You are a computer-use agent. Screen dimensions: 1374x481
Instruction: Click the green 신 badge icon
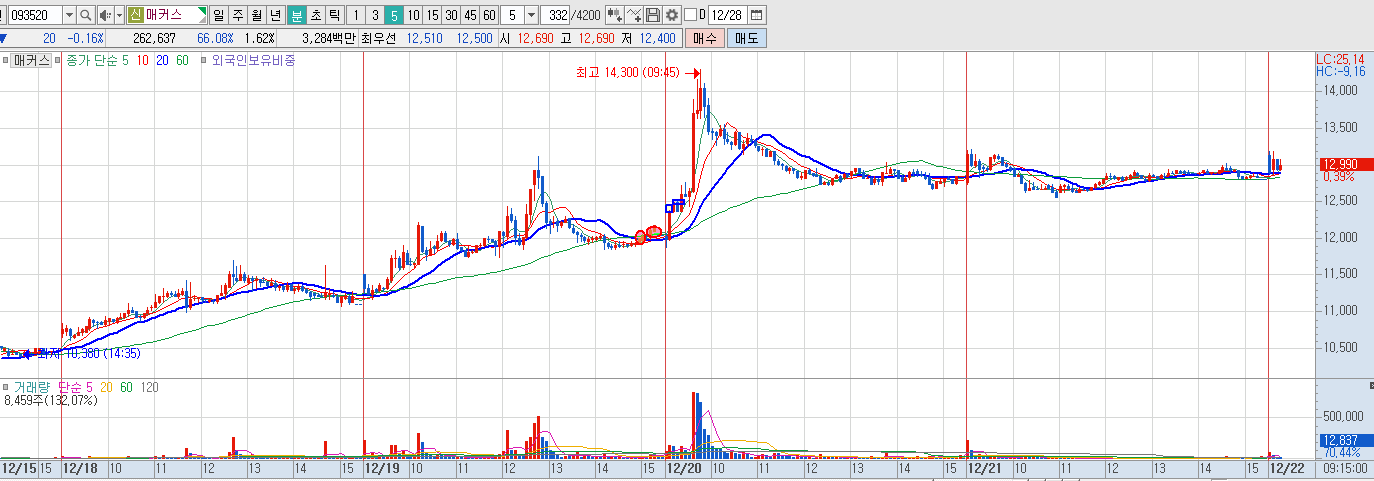tap(134, 15)
